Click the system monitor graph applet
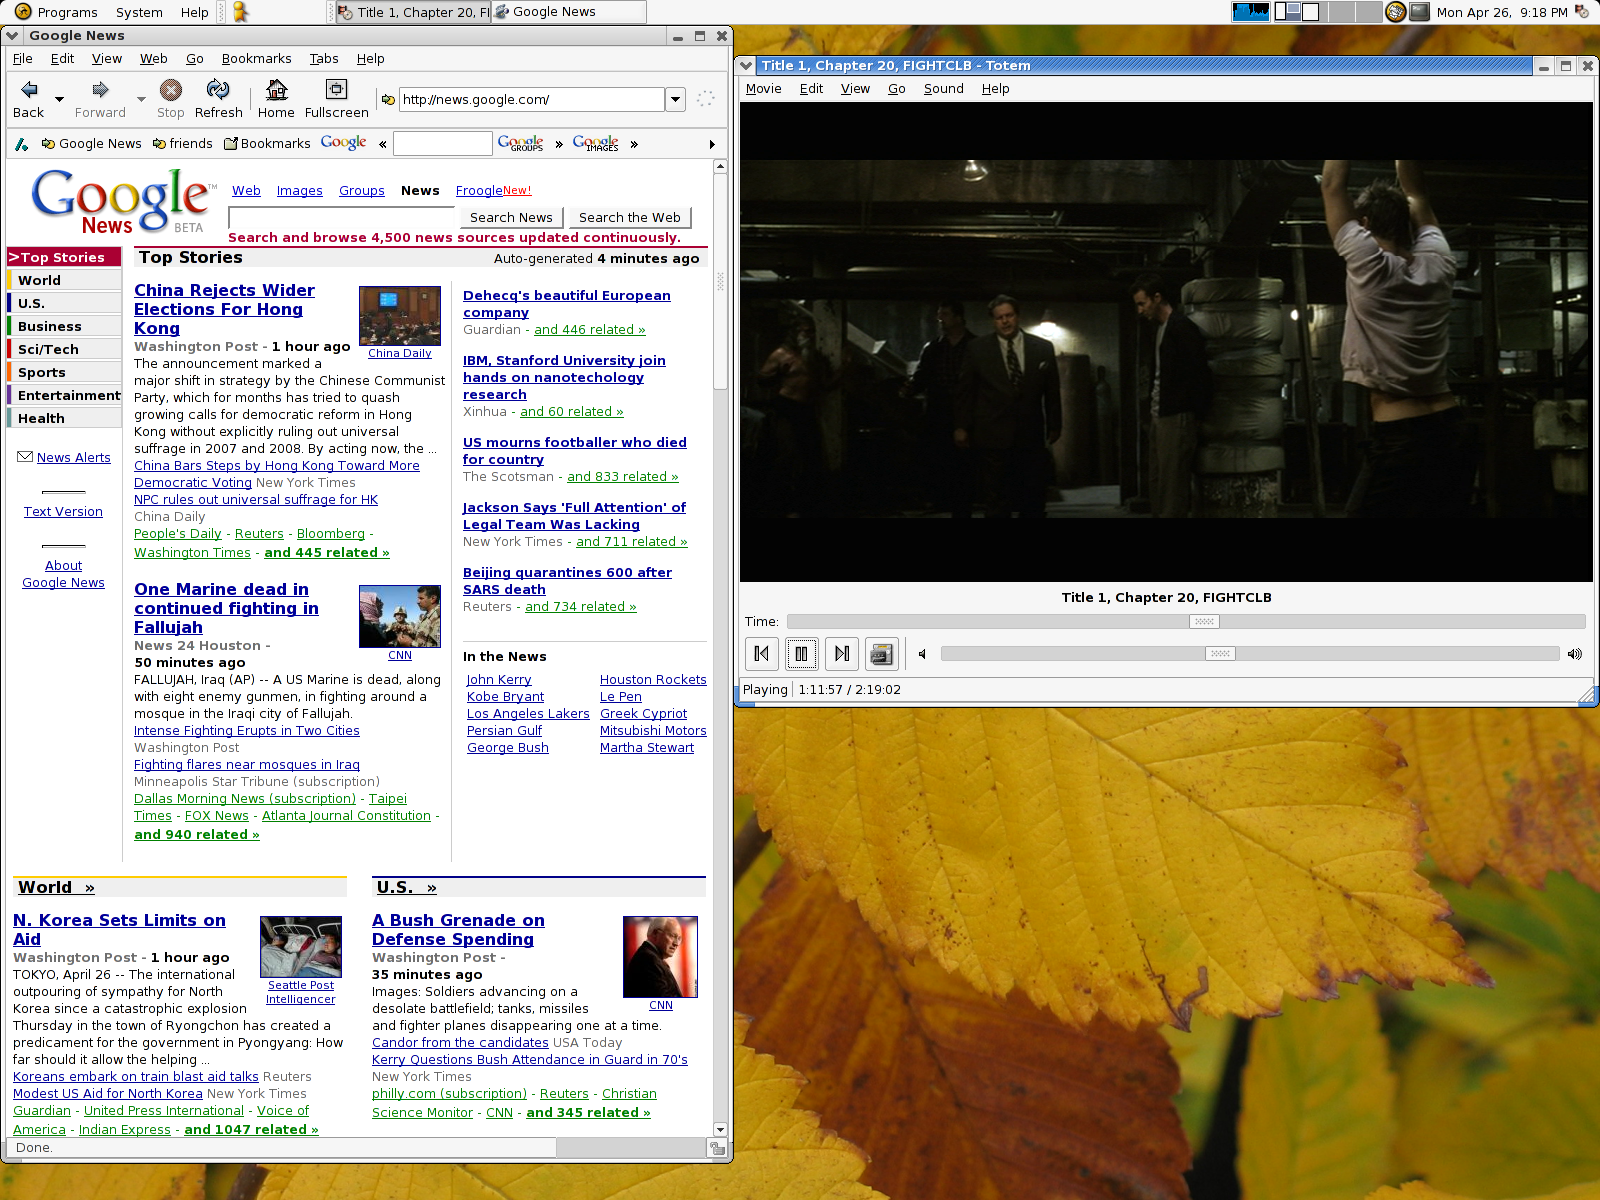The width and height of the screenshot is (1600, 1200). [x=1251, y=12]
